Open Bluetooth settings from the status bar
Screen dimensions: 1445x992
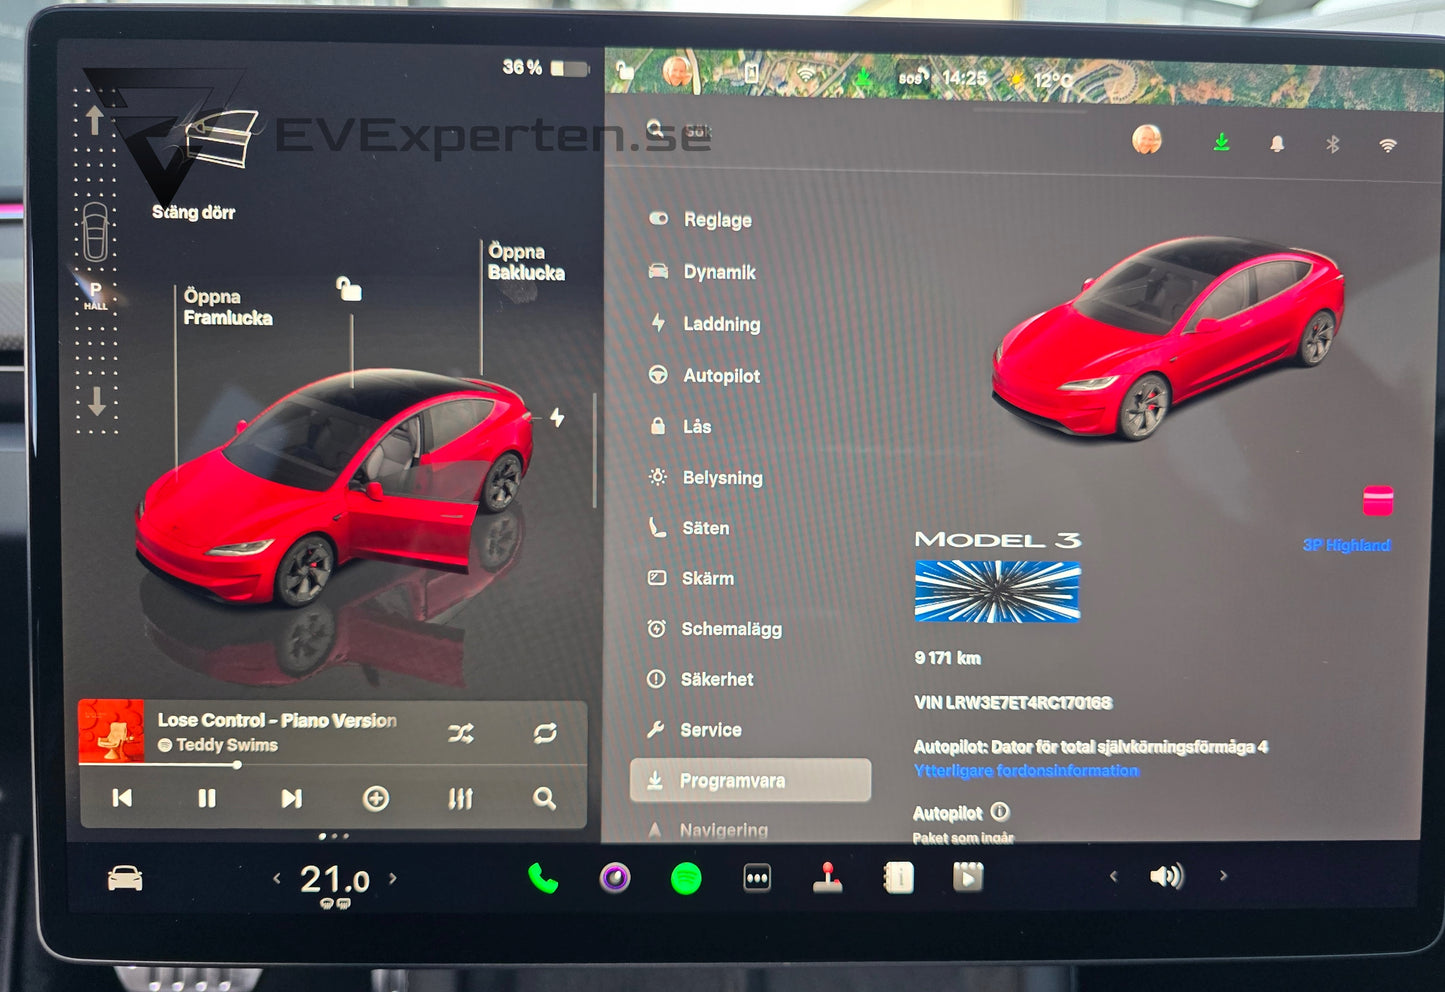pyautogui.click(x=1331, y=141)
